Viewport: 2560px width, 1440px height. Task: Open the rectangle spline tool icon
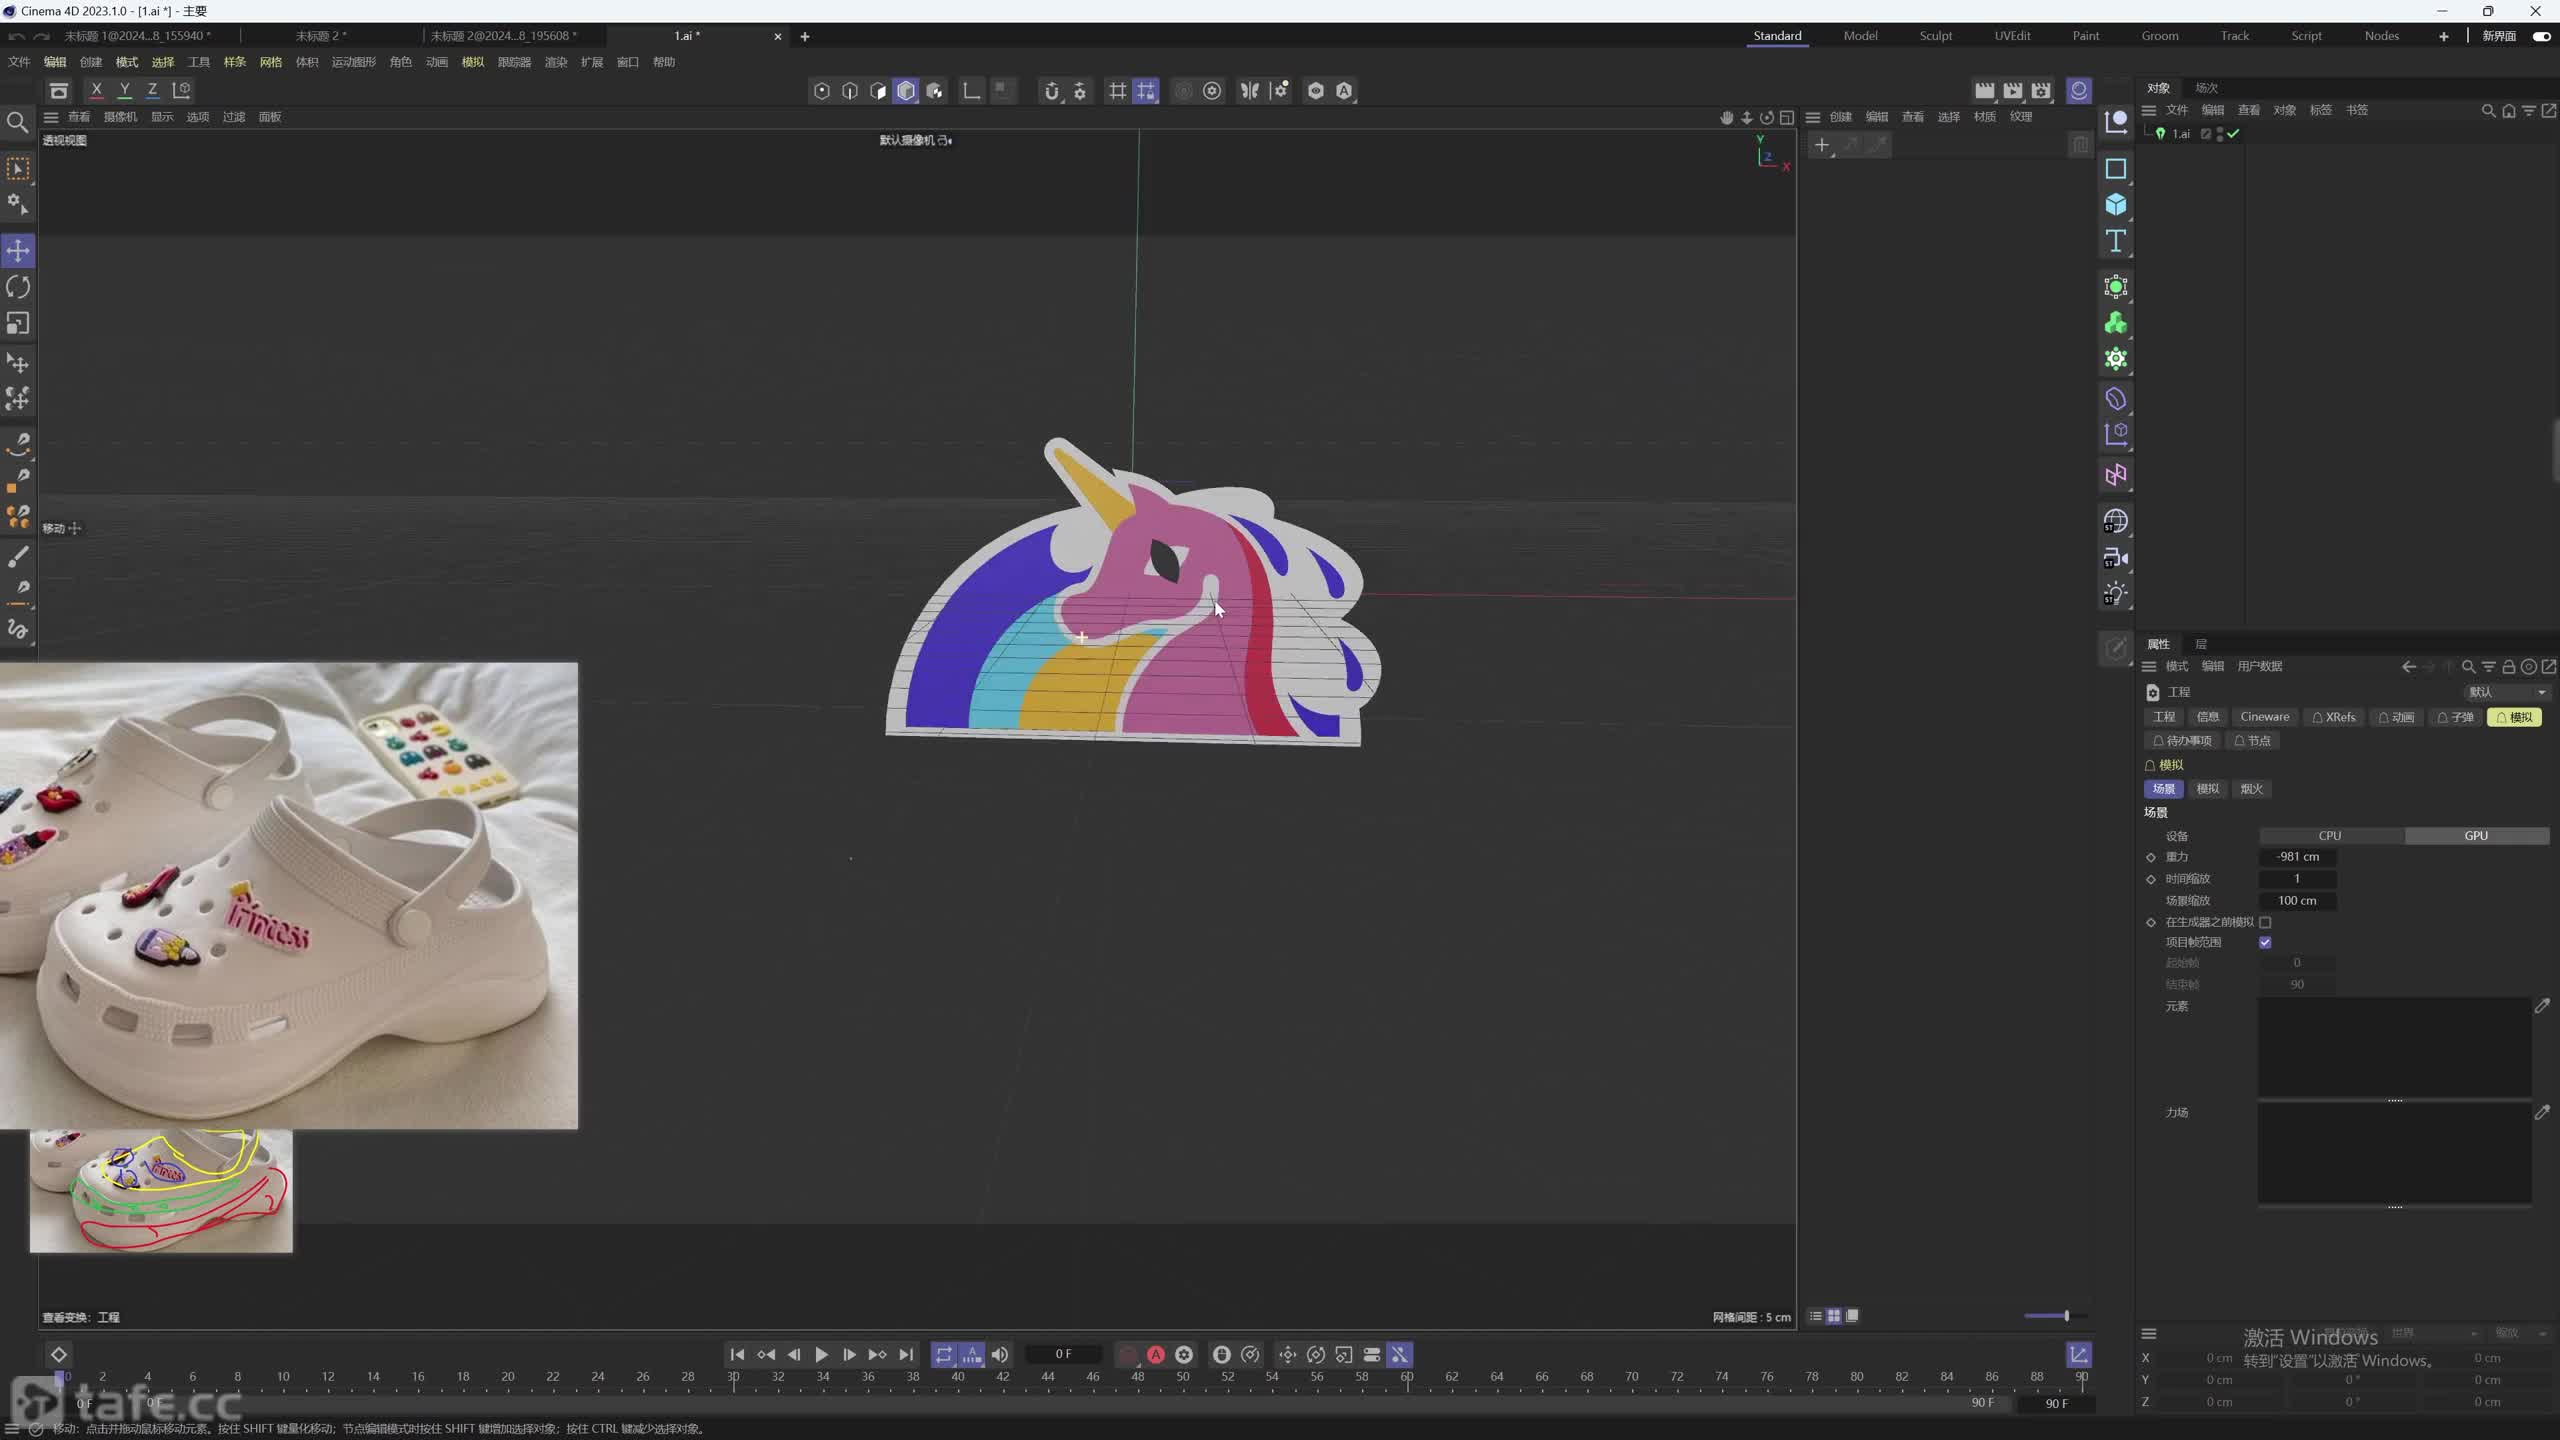(2115, 169)
